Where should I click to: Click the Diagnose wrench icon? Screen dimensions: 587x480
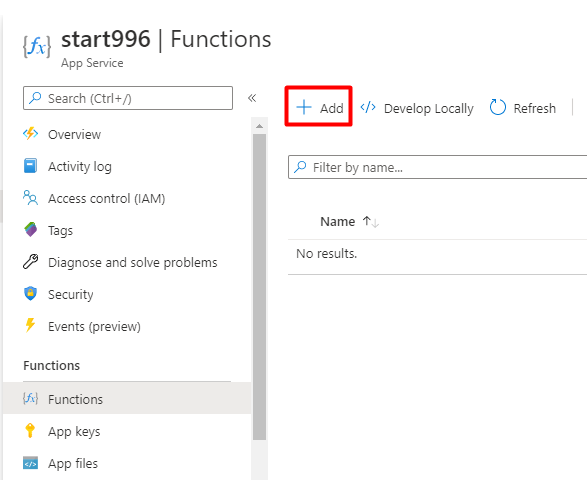30,262
